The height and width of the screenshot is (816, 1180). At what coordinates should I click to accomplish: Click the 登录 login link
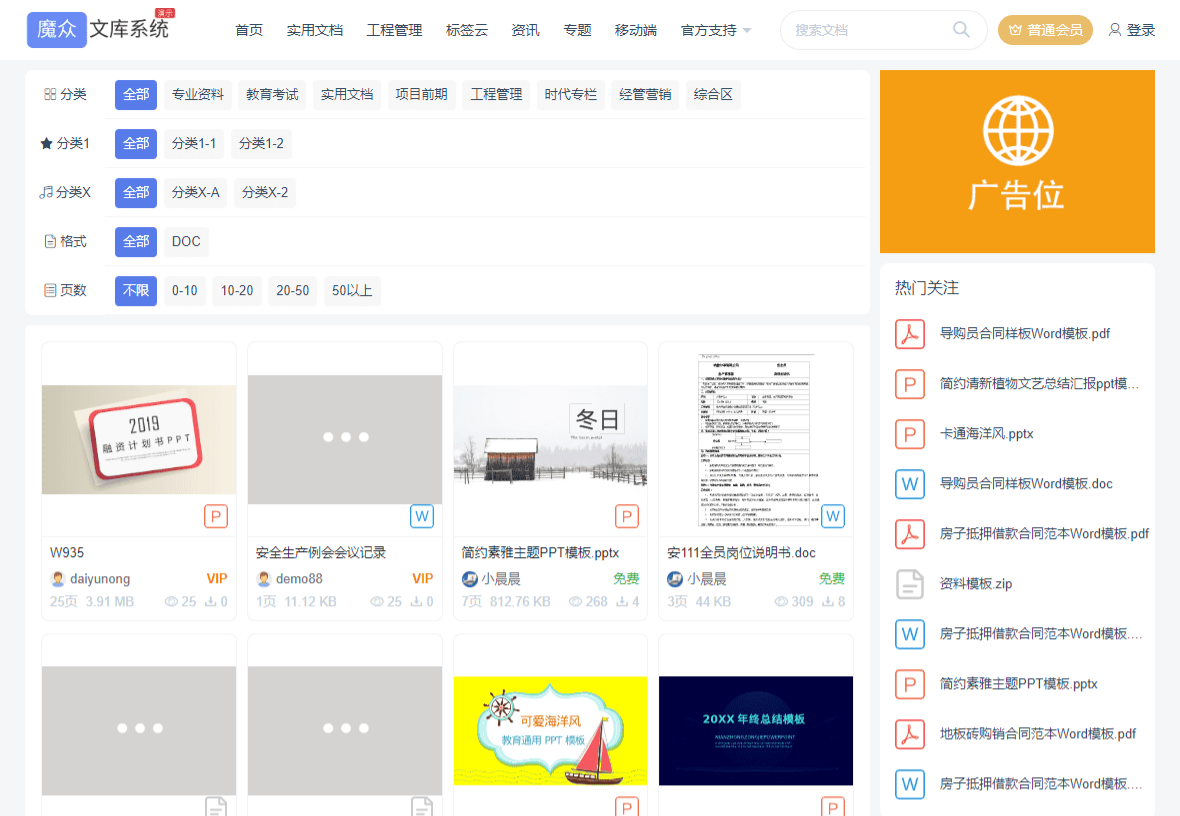pyautogui.click(x=1131, y=30)
